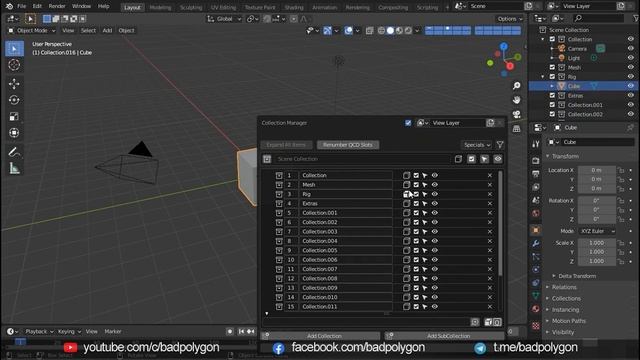Image resolution: width=640 pixels, height=360 pixels.
Task: Select the Select Box tool
Action: 14,49
